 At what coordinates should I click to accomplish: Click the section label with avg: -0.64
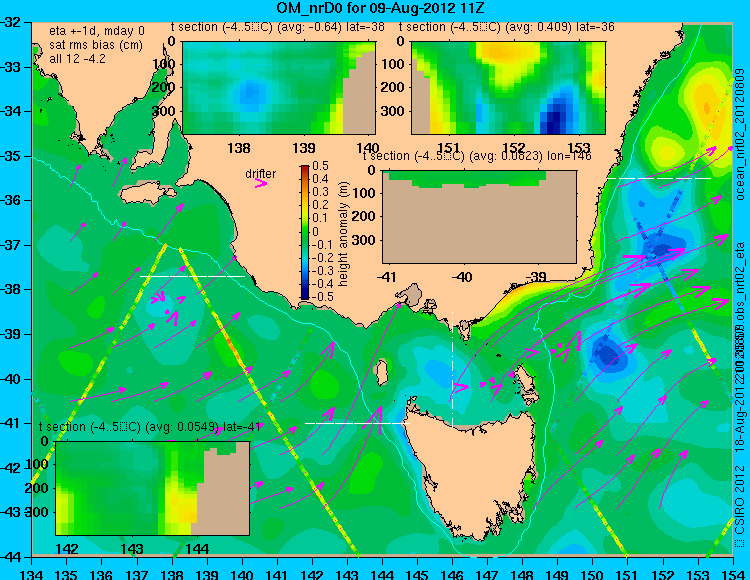[x=278, y=27]
